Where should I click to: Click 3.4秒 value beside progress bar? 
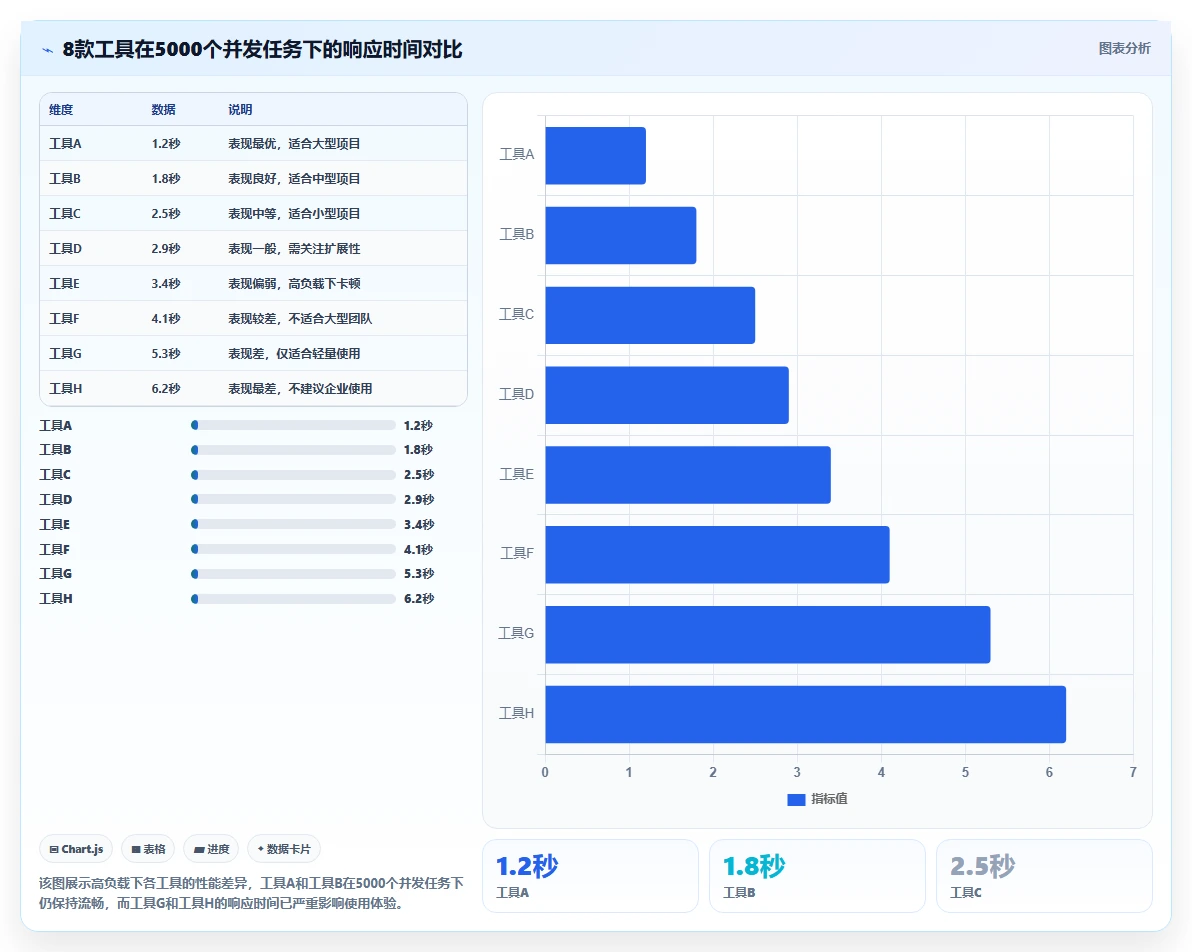point(419,524)
